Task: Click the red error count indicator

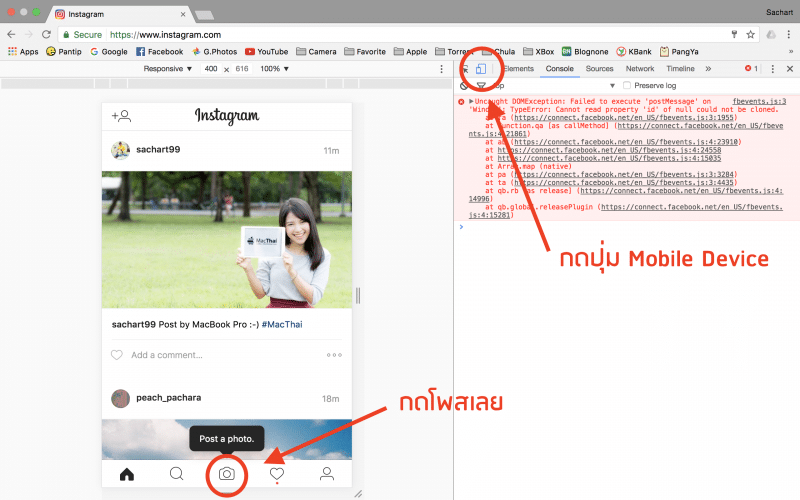Action: (751, 68)
